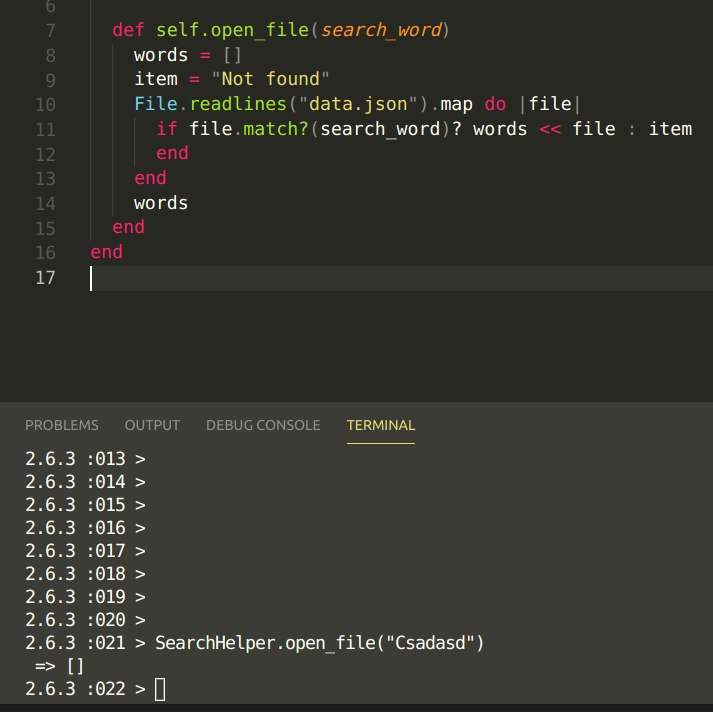Click the 'def' keyword on line 7
The image size is (713, 712).
pyautogui.click(x=128, y=30)
